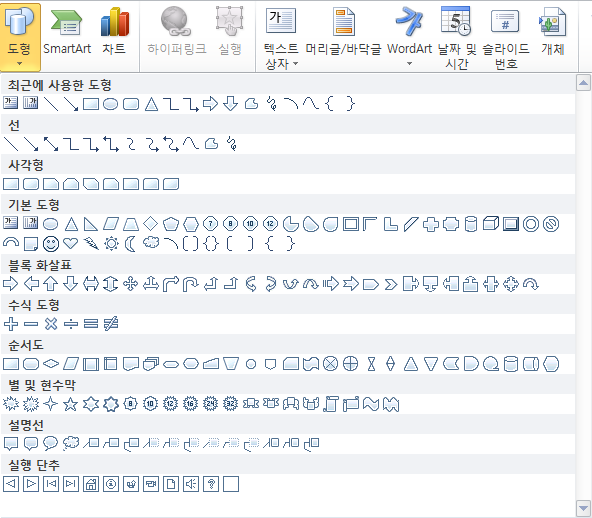Click the scrollbar down arrow in shapes list

583,508
